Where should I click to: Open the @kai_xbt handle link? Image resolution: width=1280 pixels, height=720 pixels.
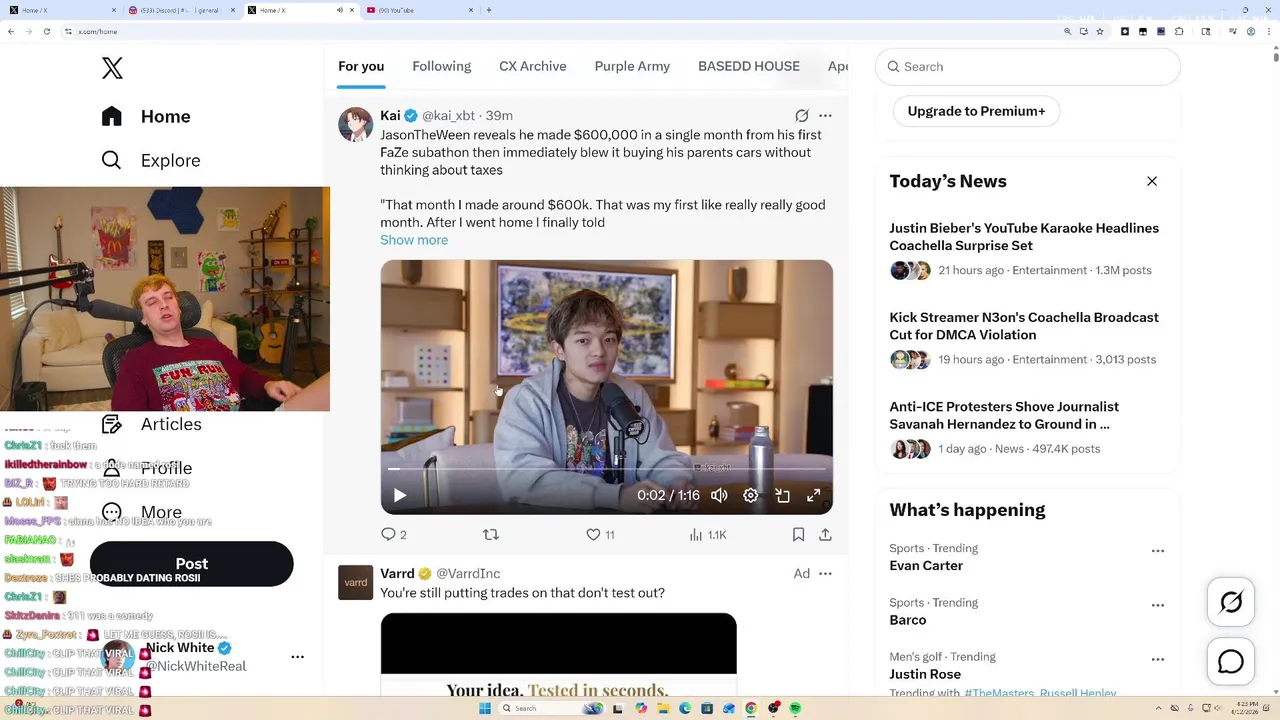448,116
